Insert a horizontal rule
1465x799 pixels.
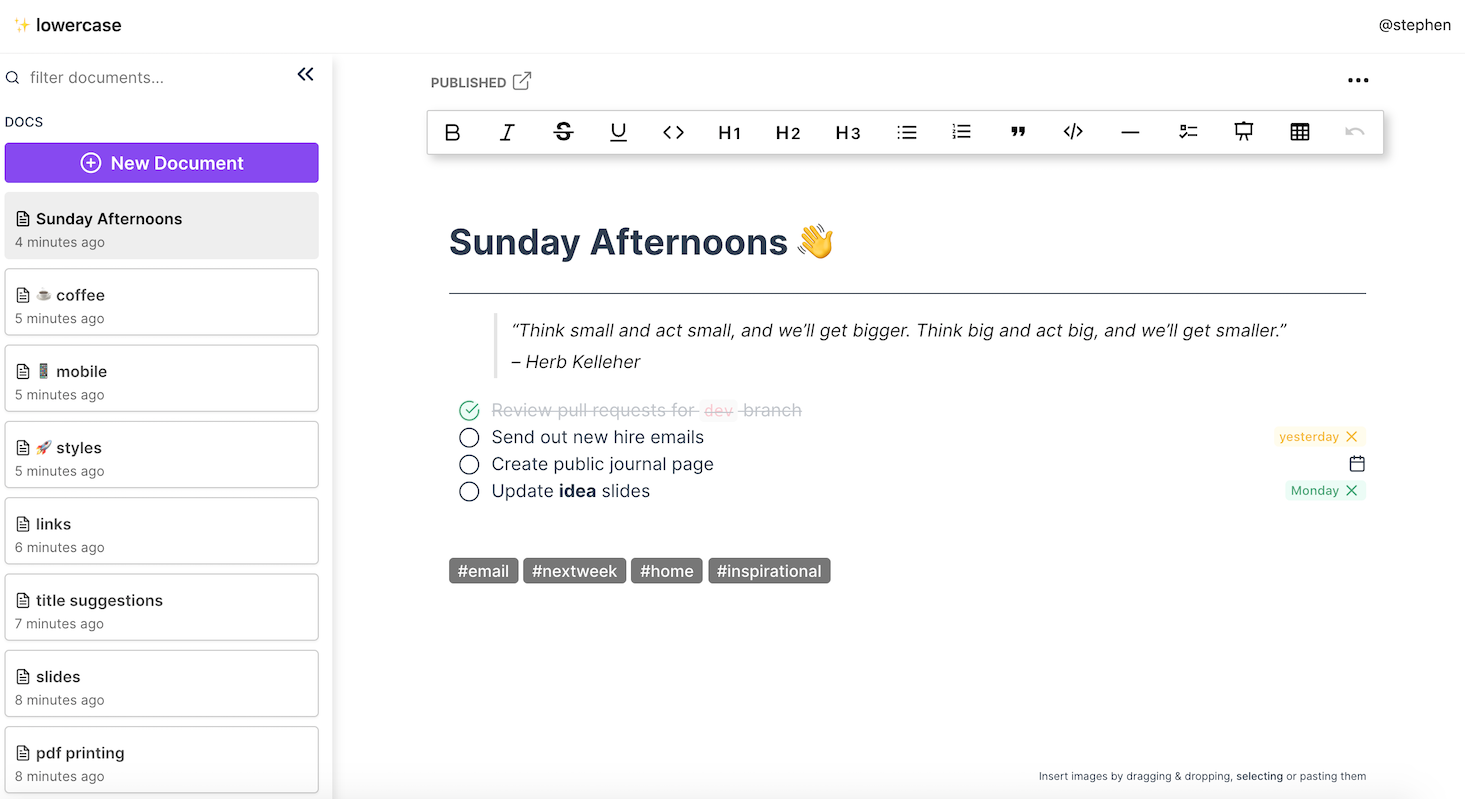pyautogui.click(x=1130, y=132)
